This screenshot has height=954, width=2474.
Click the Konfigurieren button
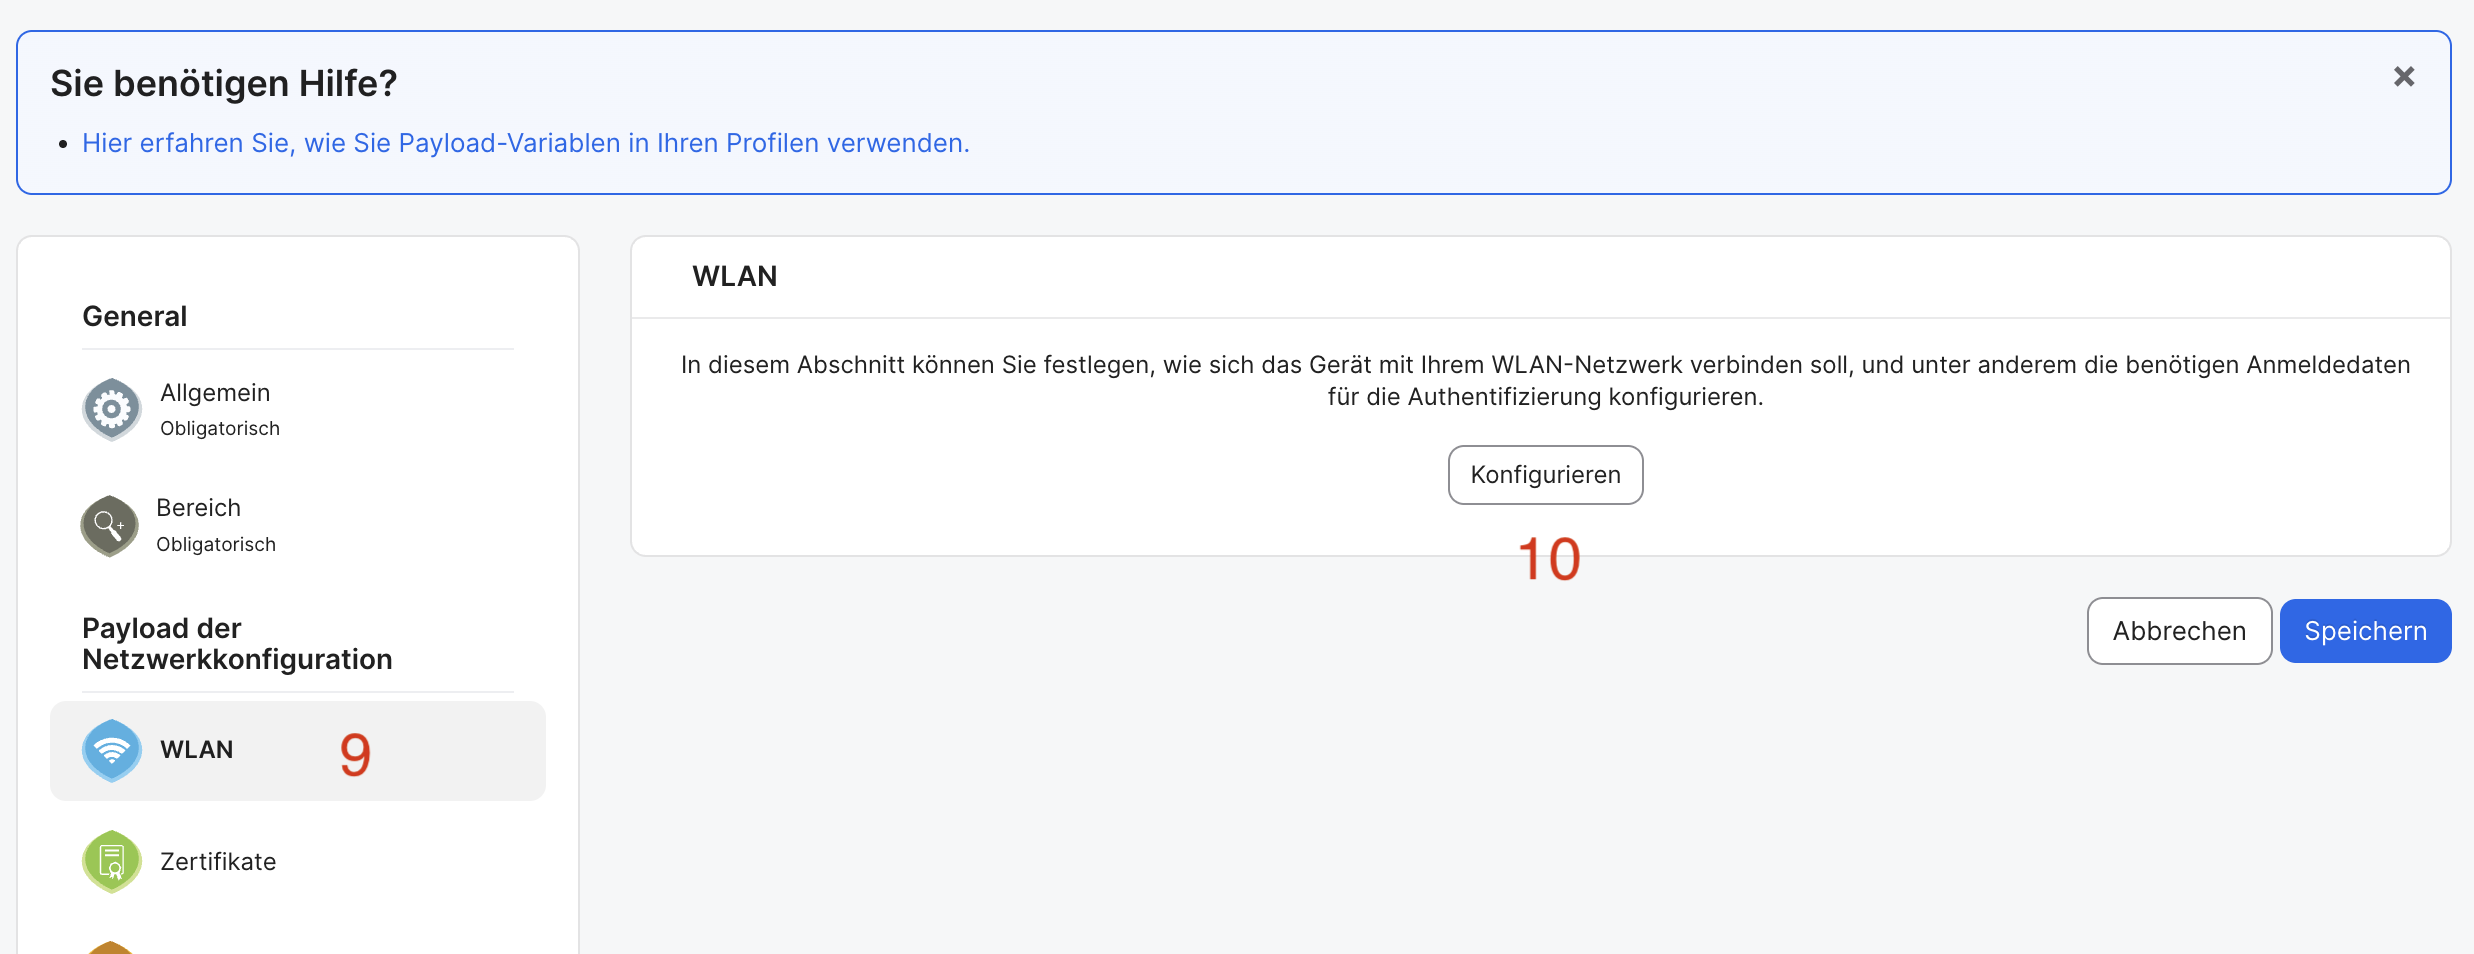(1545, 475)
